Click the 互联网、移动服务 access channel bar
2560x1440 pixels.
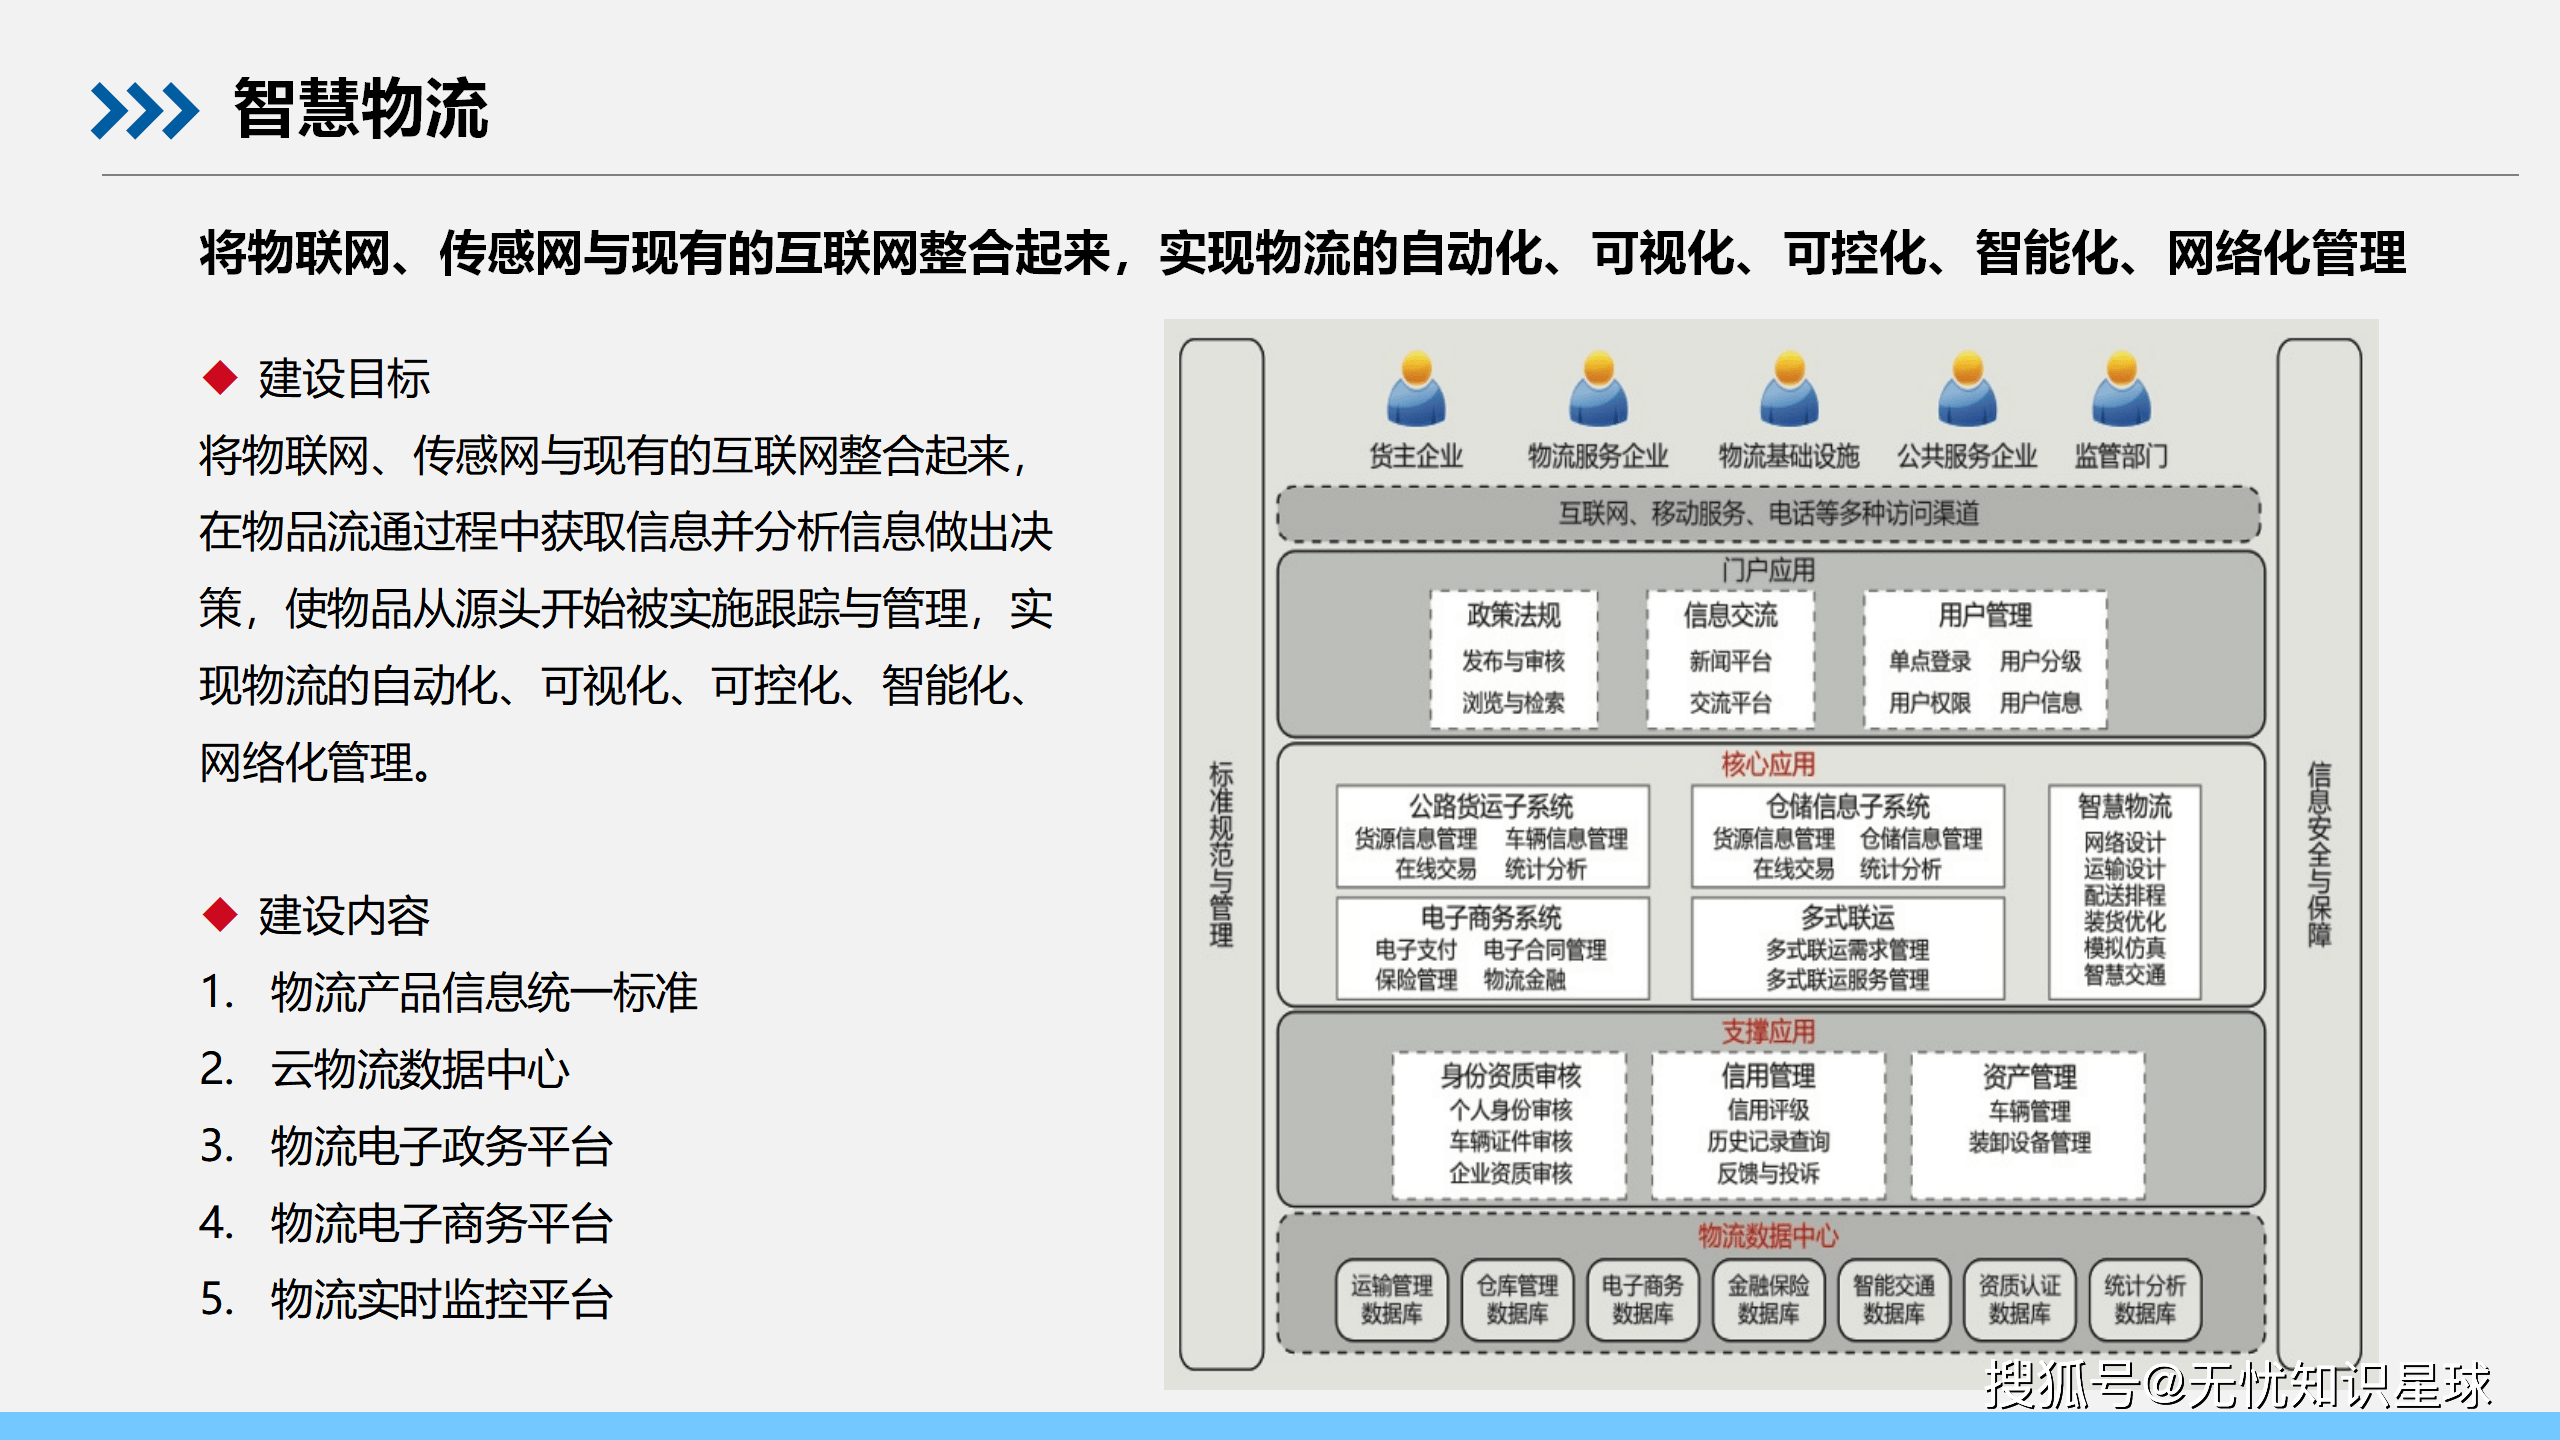(1768, 514)
